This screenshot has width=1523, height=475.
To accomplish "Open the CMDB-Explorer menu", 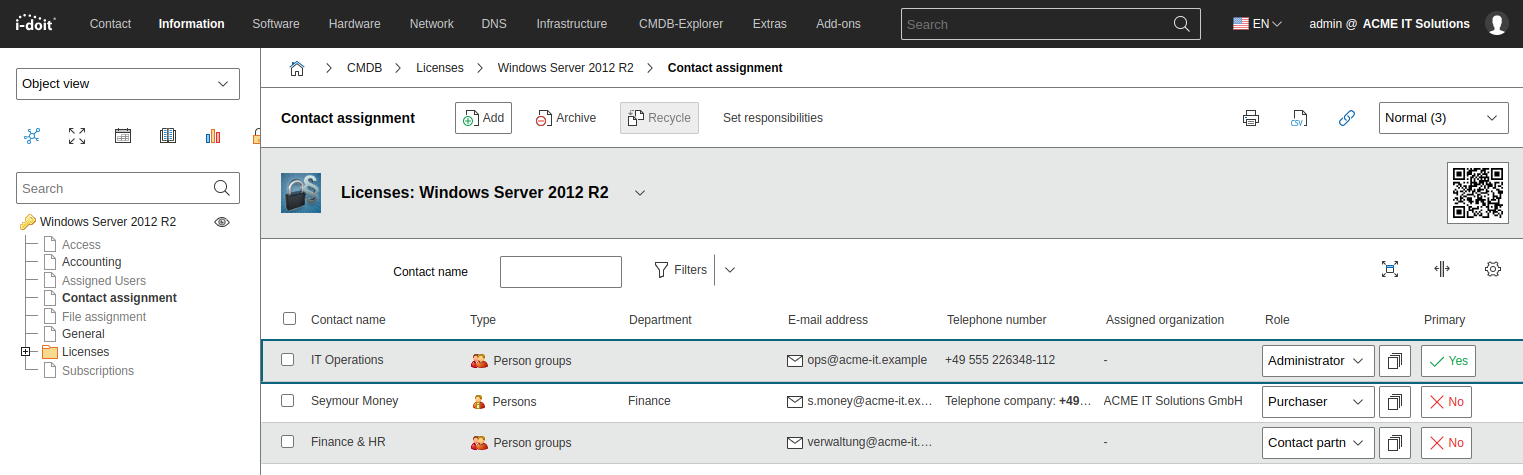I will point(681,24).
